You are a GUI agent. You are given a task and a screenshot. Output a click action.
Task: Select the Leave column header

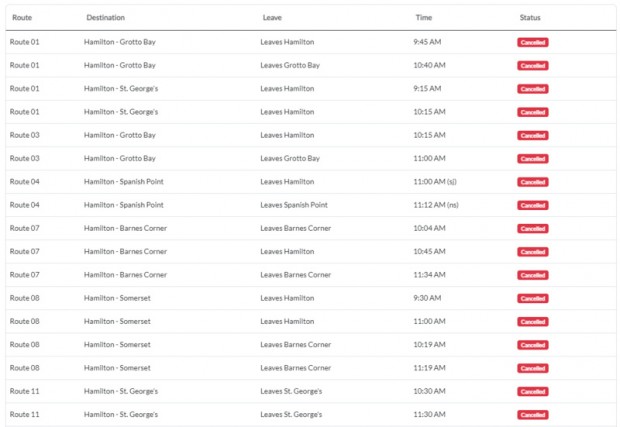(x=272, y=18)
